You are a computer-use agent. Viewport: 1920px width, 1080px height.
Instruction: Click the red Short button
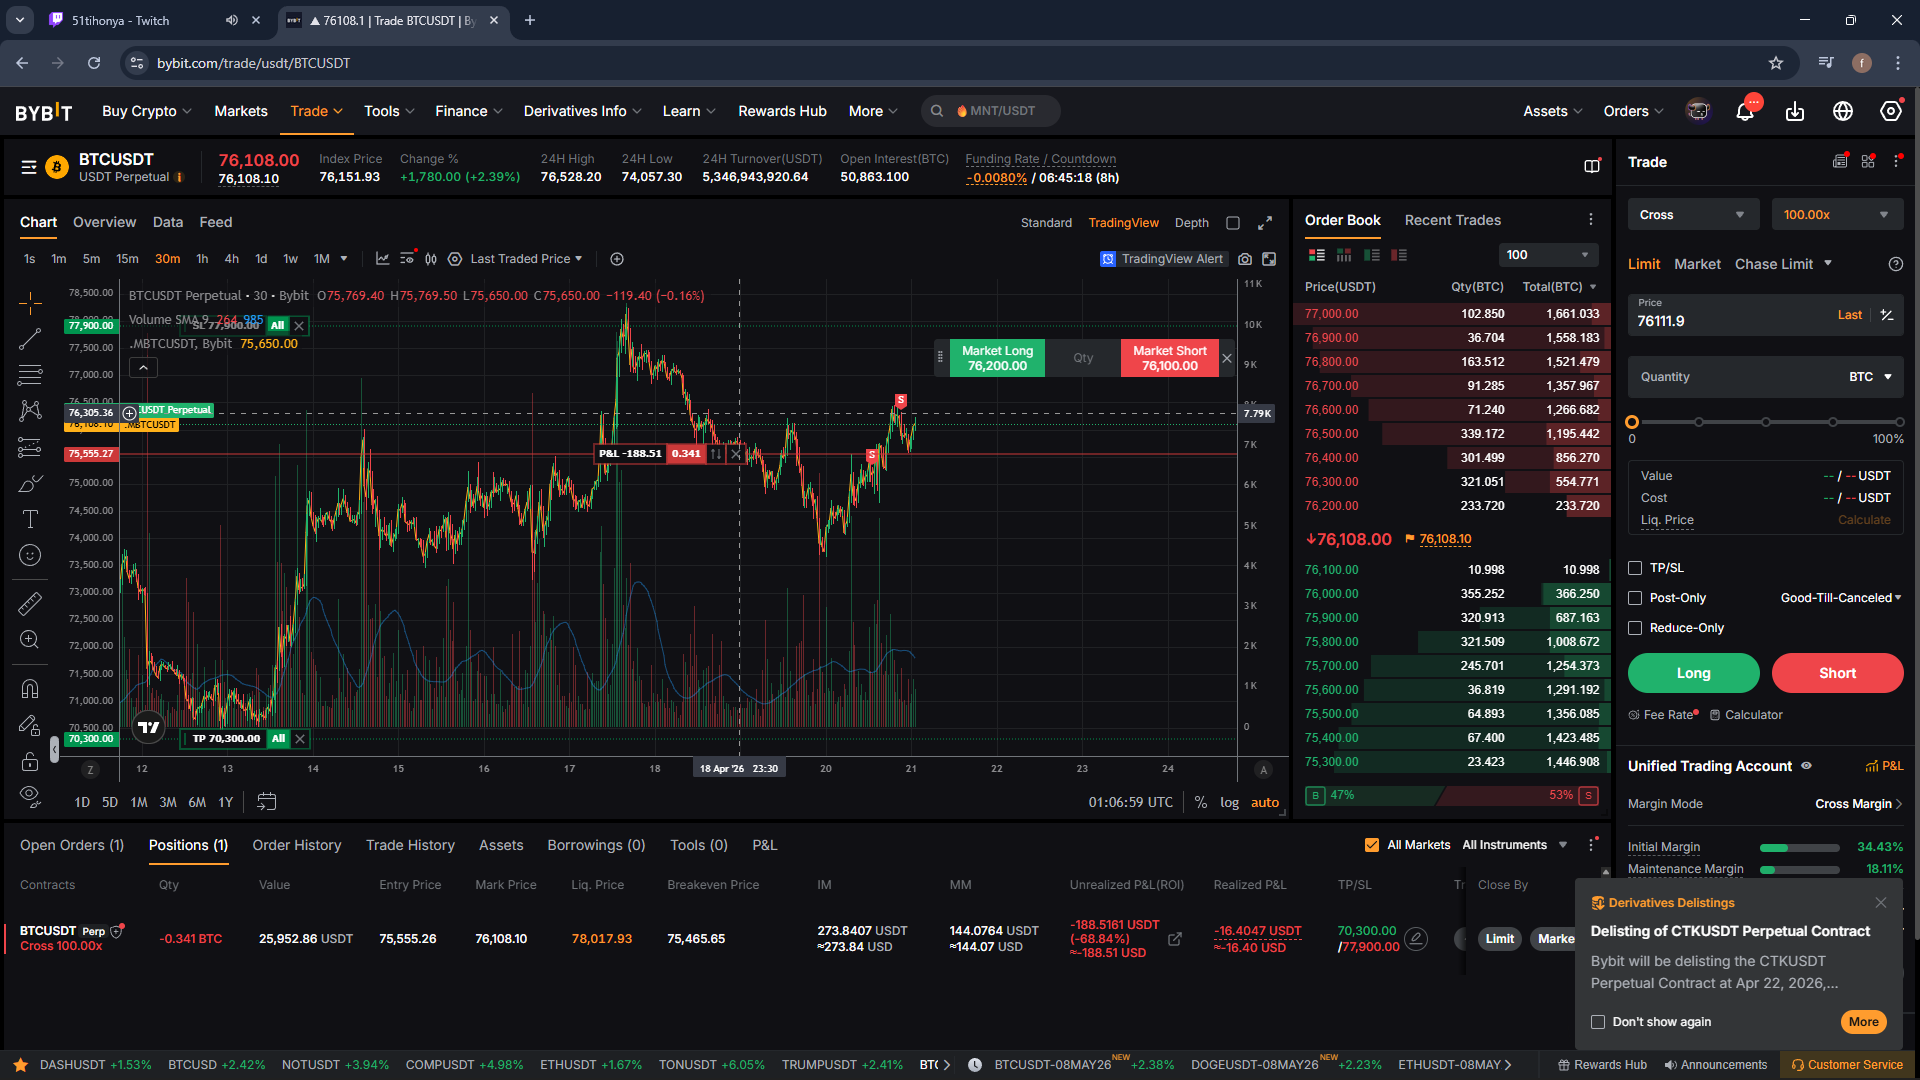tap(1837, 673)
